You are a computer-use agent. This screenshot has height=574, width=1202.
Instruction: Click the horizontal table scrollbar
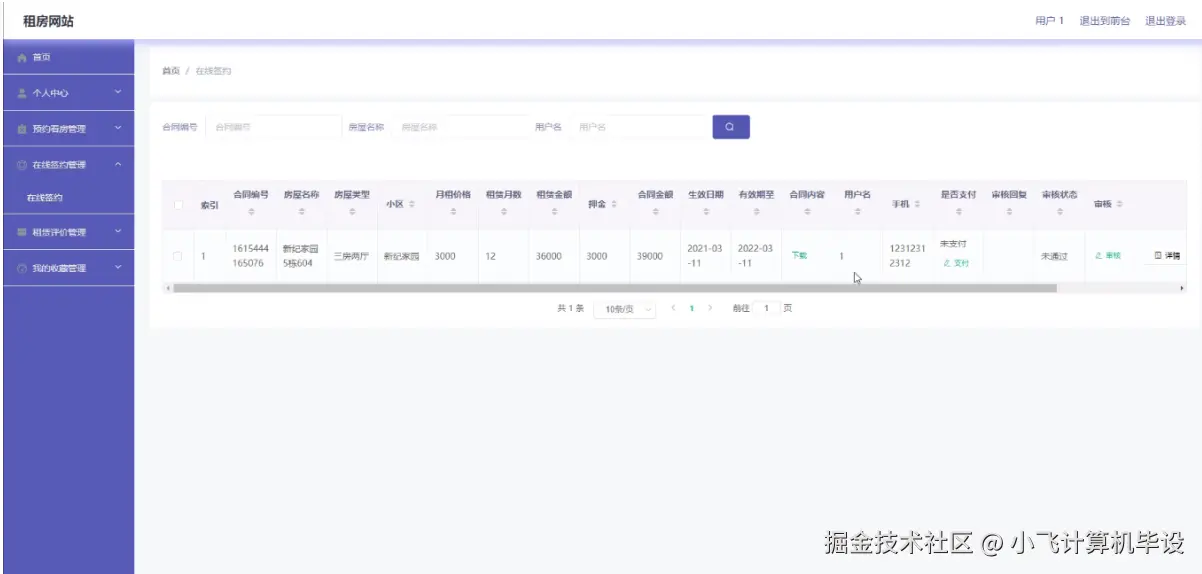click(x=615, y=288)
